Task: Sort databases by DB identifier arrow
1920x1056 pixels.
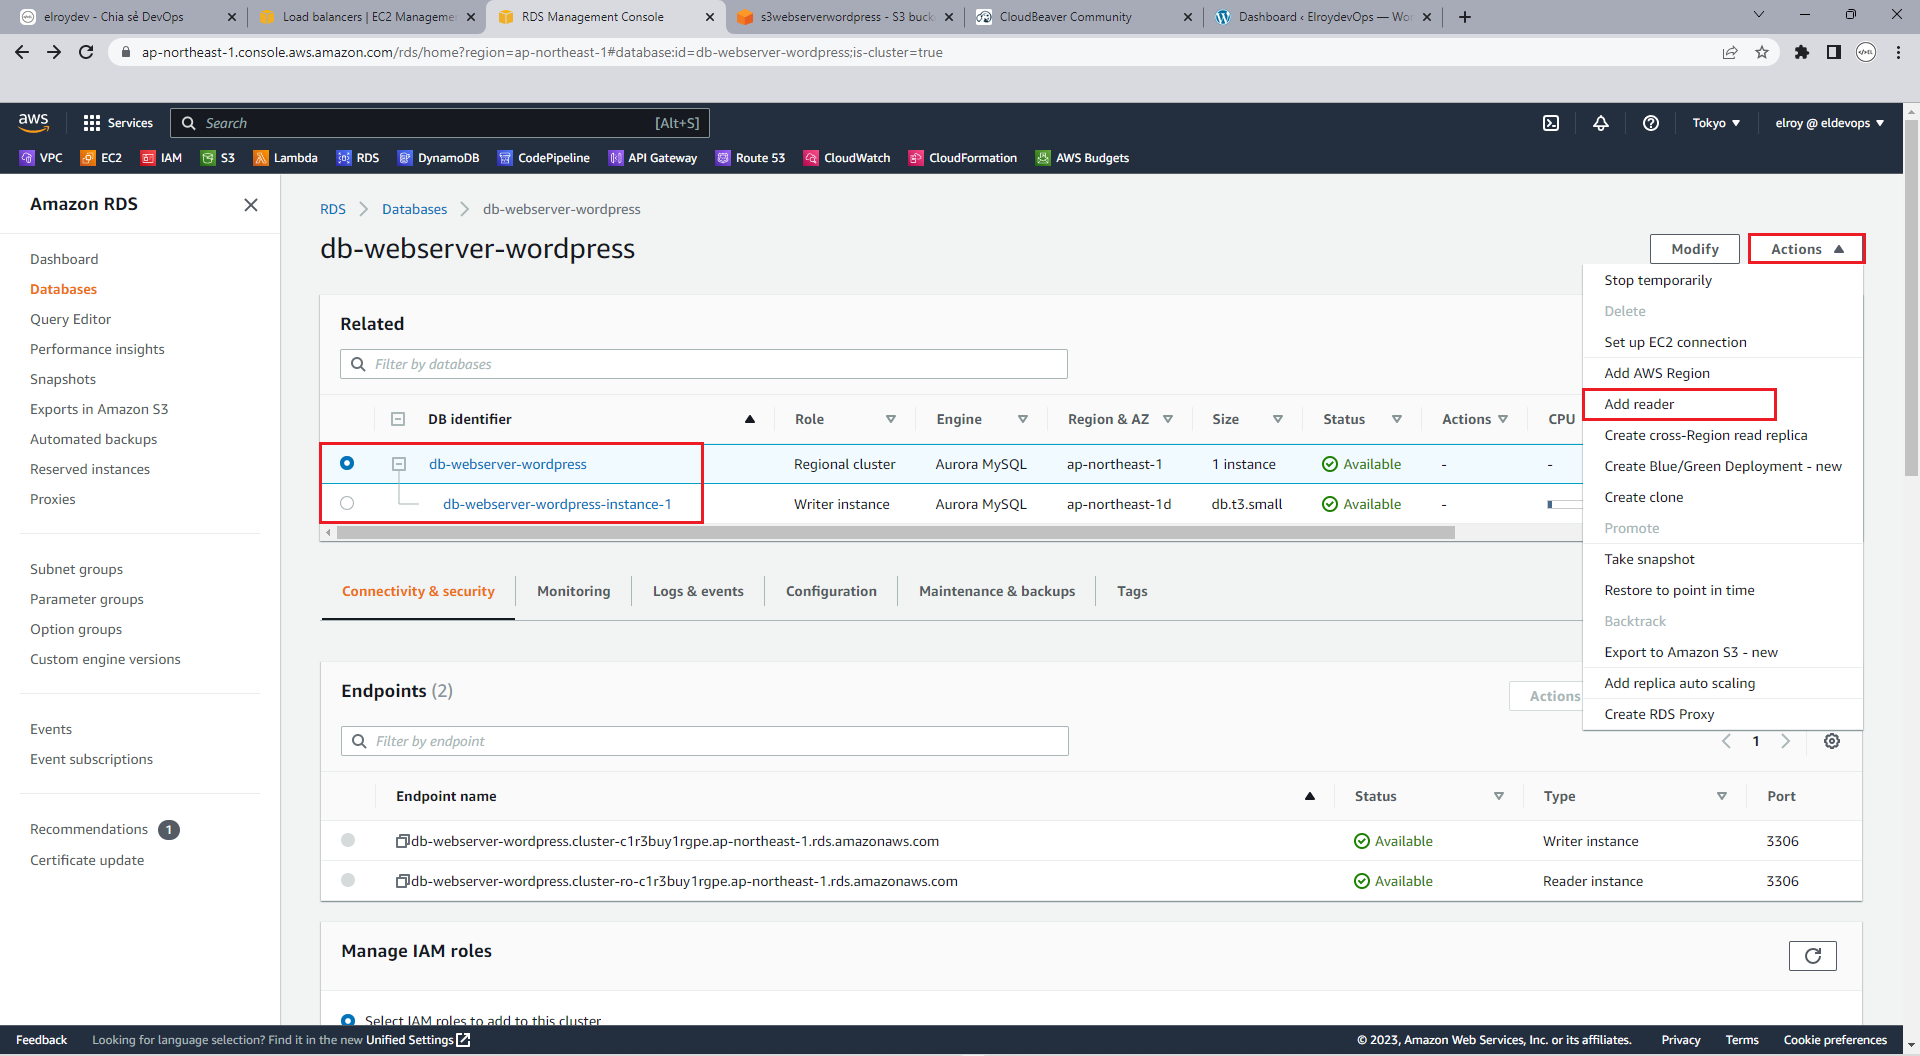Action: coord(749,419)
